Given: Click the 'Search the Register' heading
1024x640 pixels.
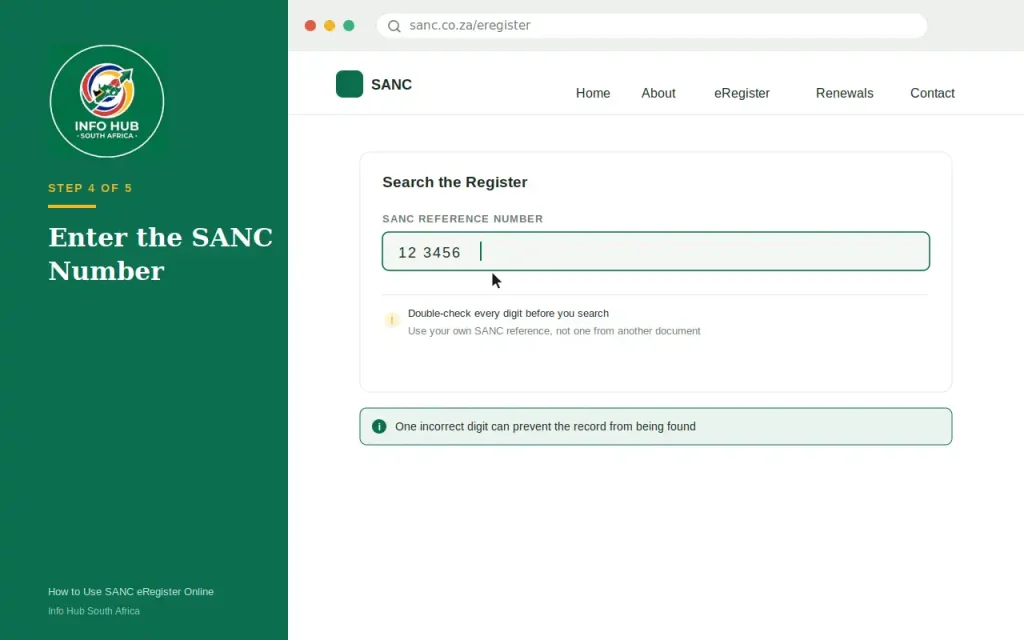Looking at the screenshot, I should click(x=455, y=182).
